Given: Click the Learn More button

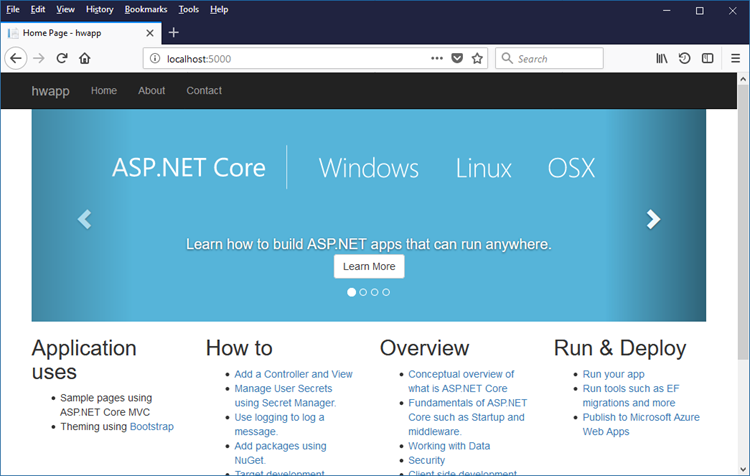Looking at the screenshot, I should point(369,266).
